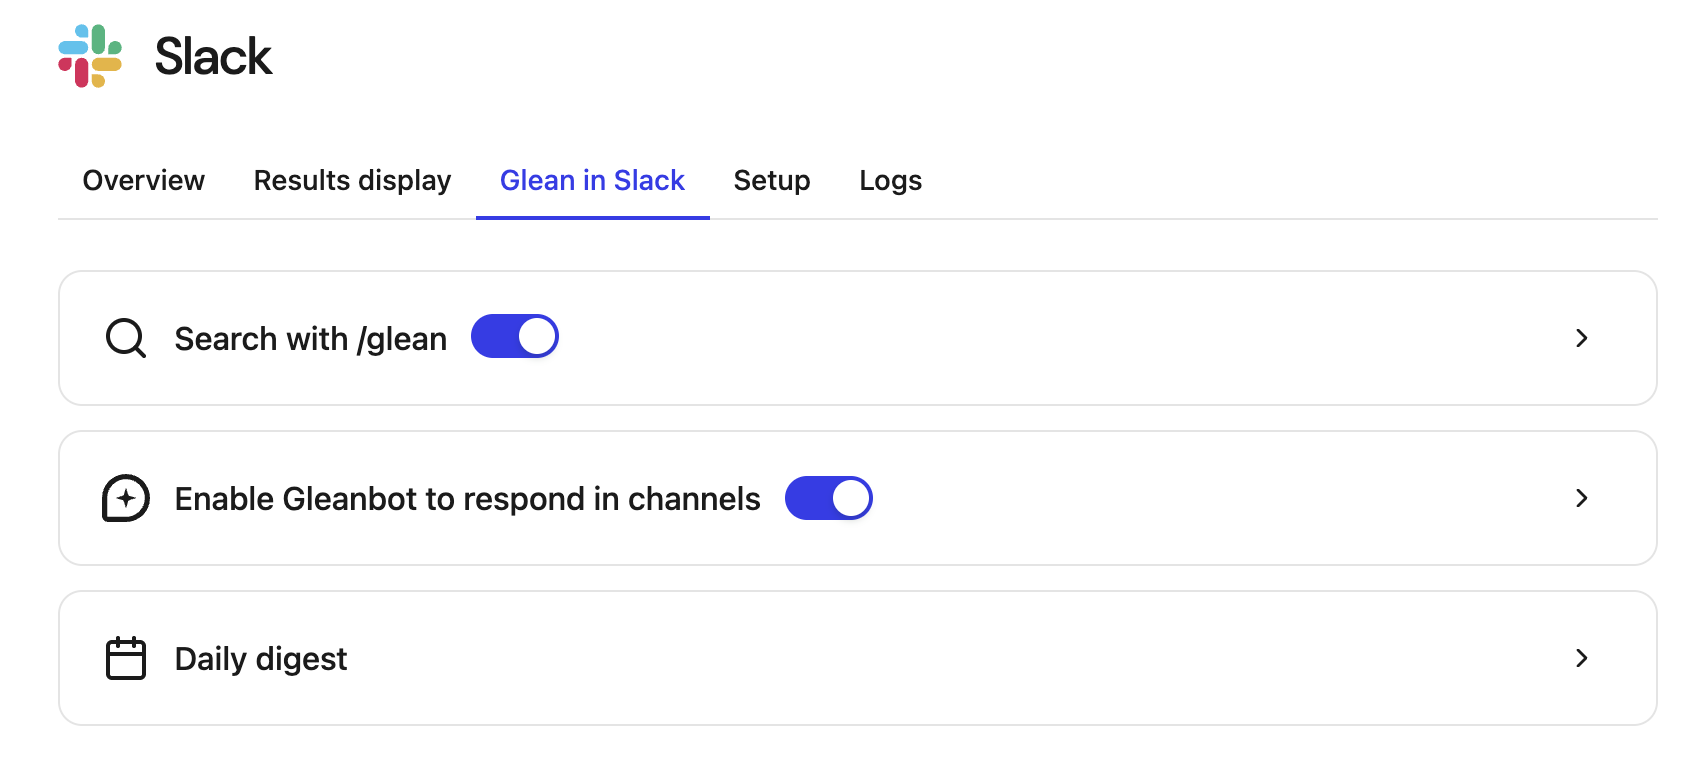Click the blue segment of the Slack logo
Screen dimensions: 1686x768
pyautogui.click(x=73, y=48)
